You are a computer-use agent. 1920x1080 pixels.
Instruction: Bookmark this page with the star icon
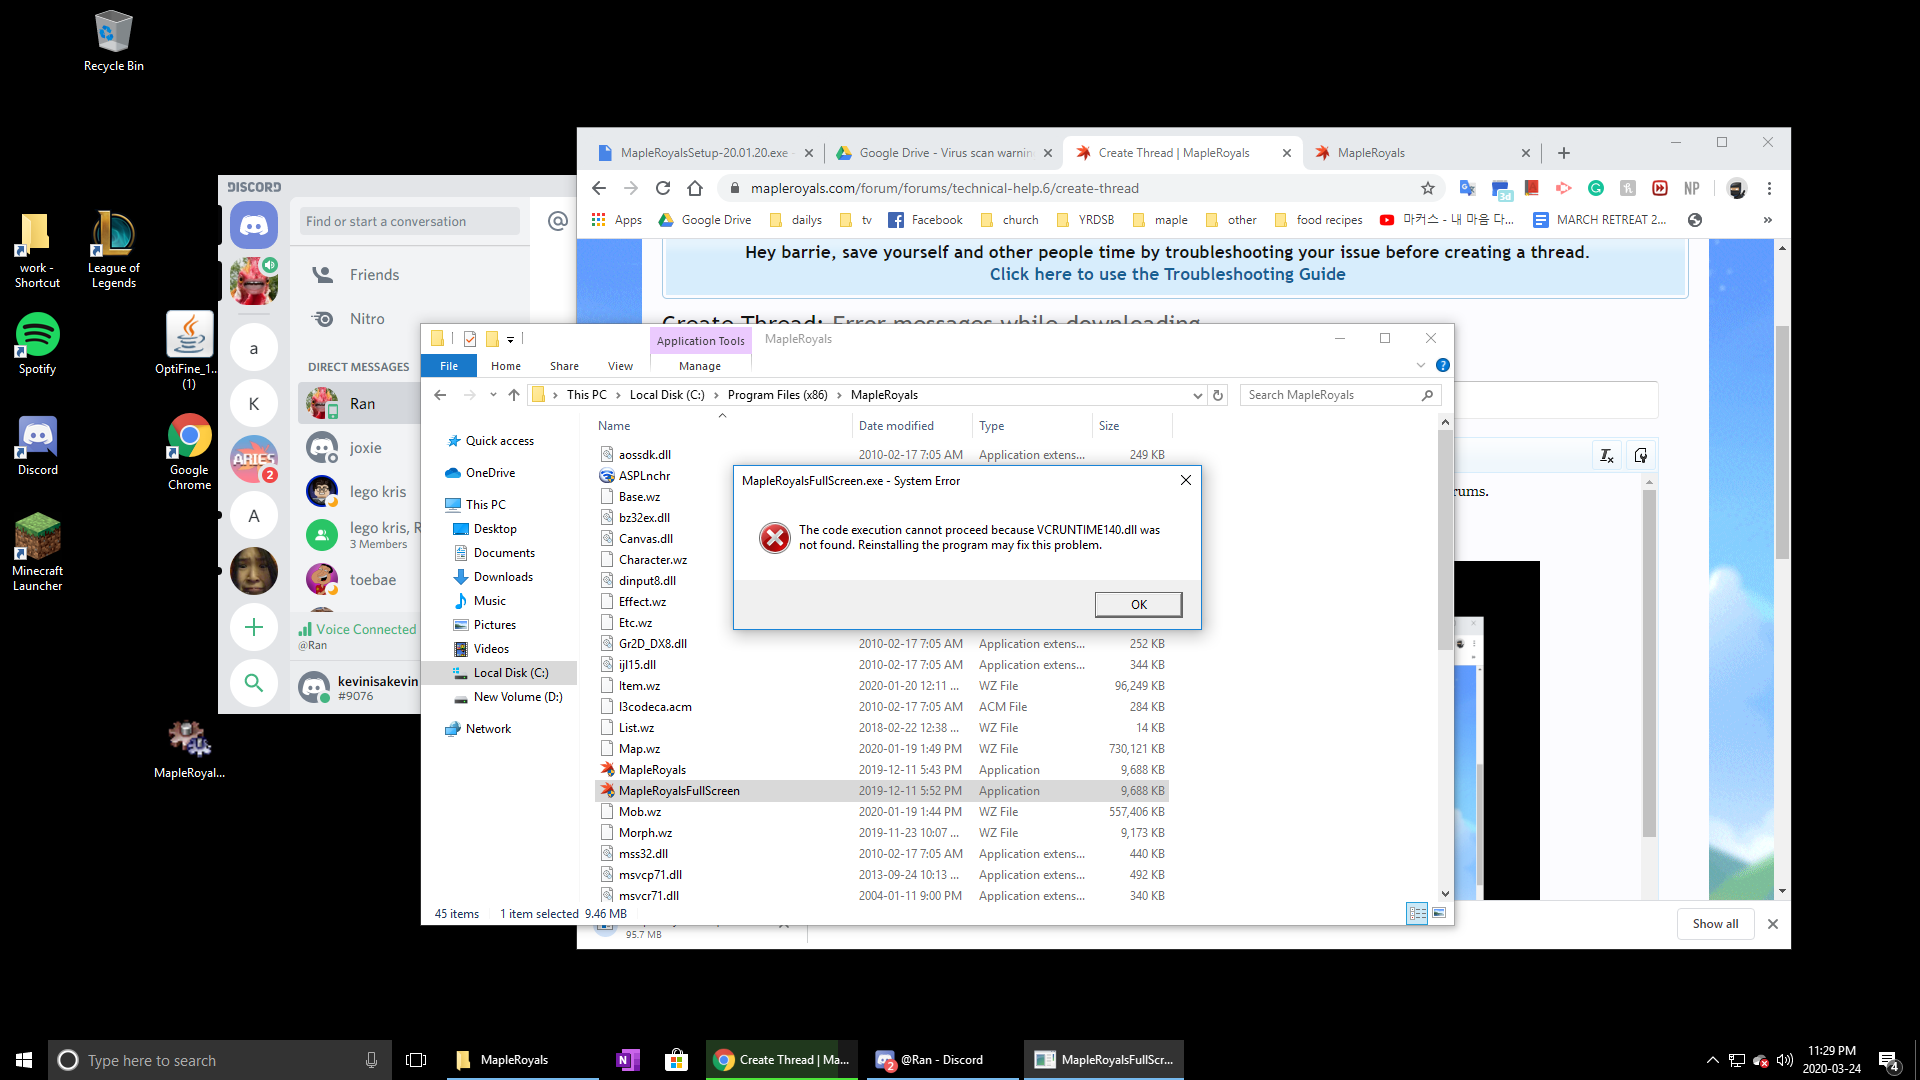pos(1428,188)
